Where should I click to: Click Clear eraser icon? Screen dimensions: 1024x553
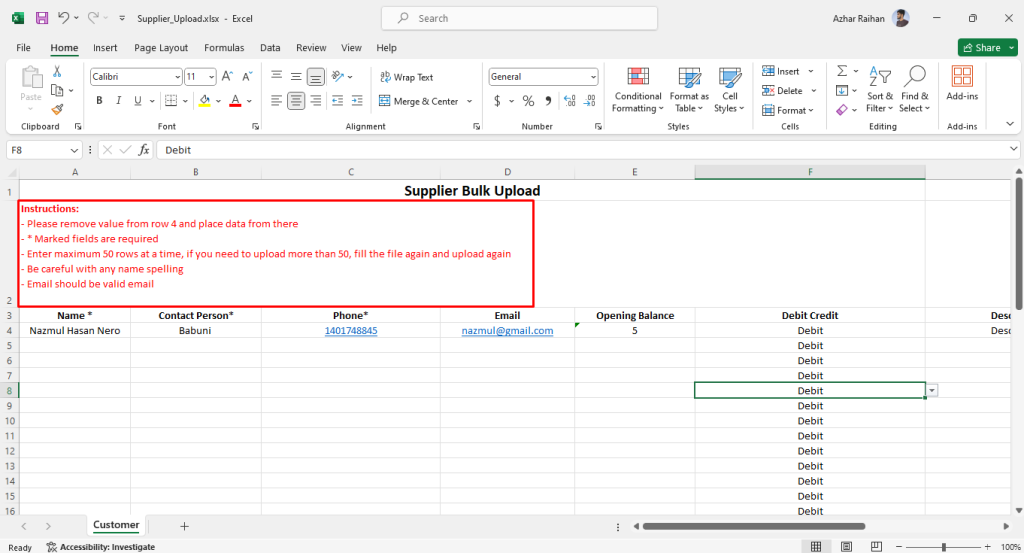point(842,110)
